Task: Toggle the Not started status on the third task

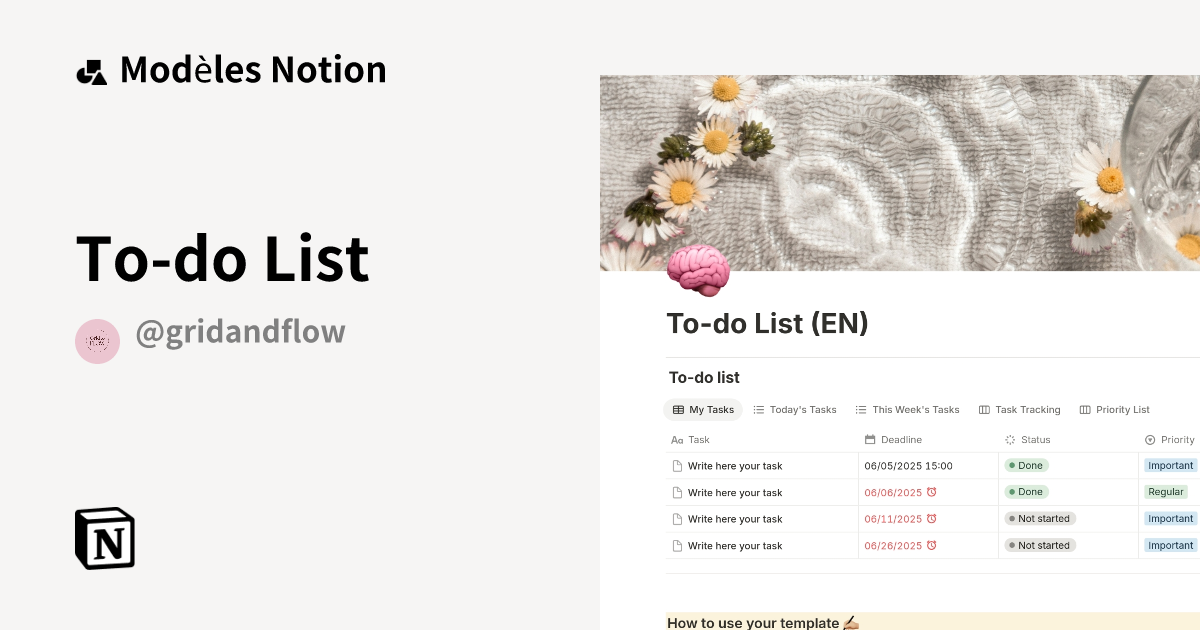Action: click(1040, 518)
